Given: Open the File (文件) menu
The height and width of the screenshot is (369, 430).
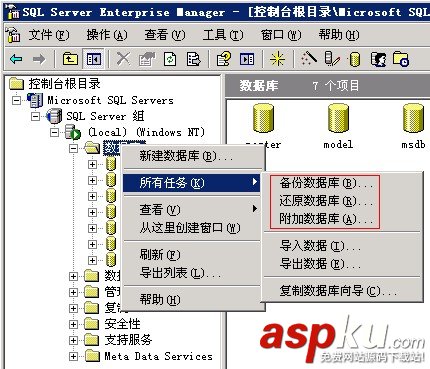Looking at the screenshot, I should [x=49, y=35].
